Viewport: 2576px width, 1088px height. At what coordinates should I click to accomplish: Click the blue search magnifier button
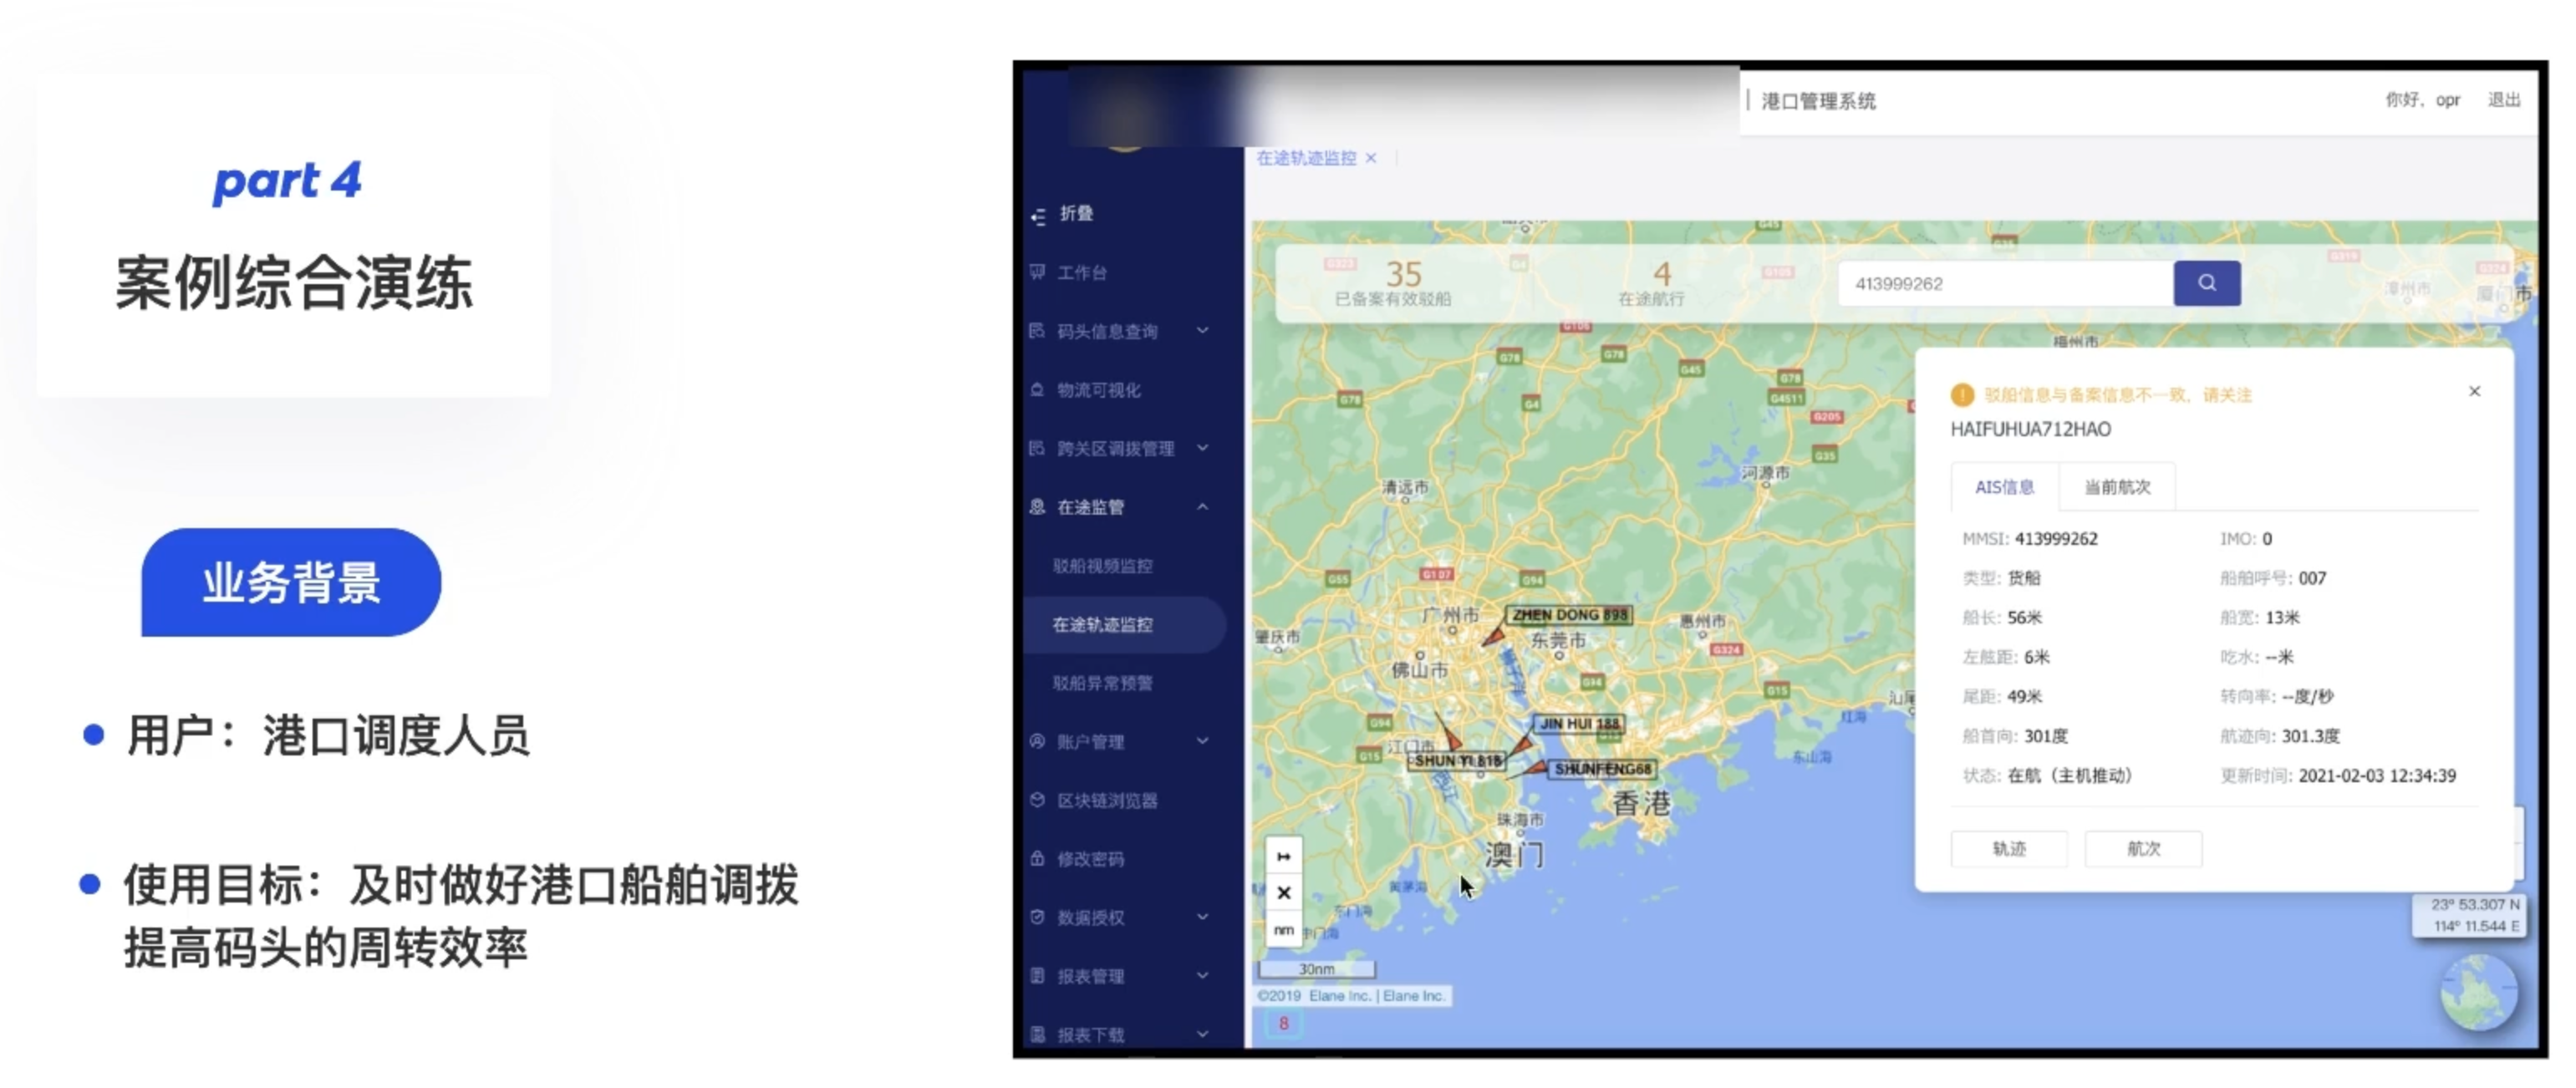pos(2206,283)
